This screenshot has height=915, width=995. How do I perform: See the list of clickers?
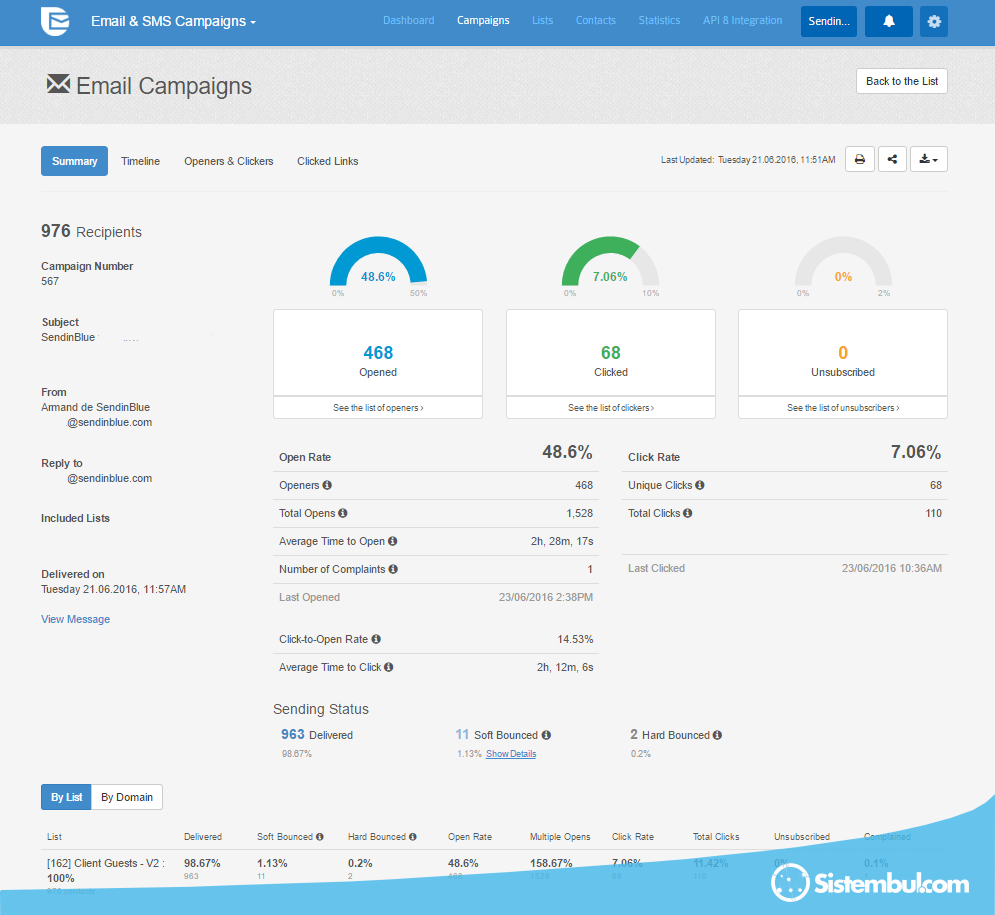pyautogui.click(x=610, y=407)
